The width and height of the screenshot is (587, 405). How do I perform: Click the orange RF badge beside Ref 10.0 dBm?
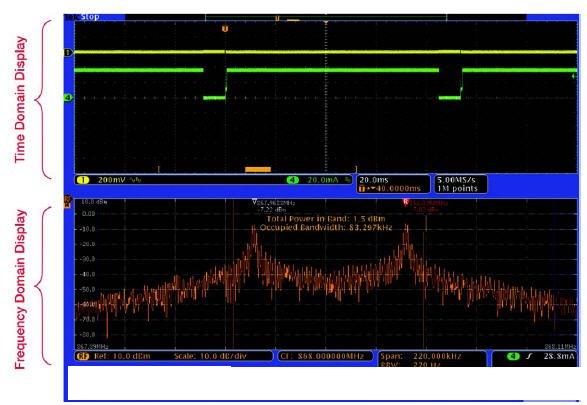pos(82,356)
